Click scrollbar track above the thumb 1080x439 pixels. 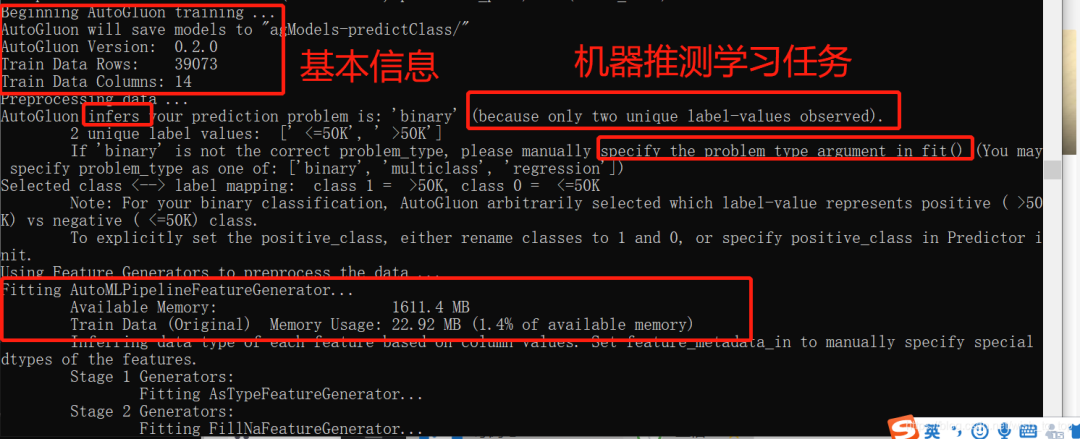click(x=1052, y=79)
